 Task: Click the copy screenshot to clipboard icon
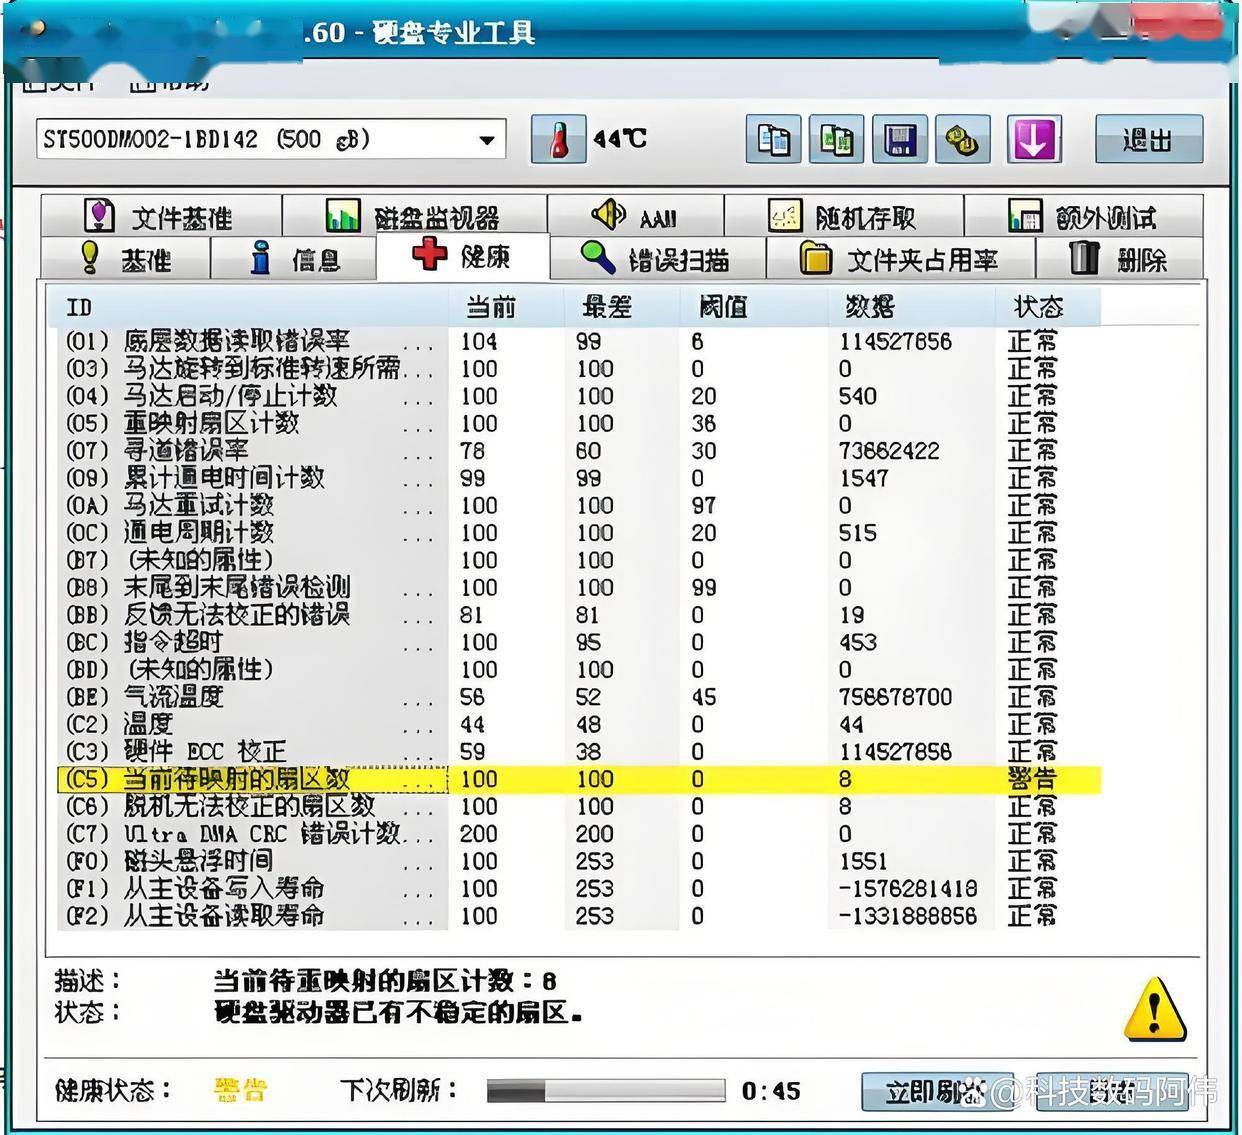click(836, 139)
